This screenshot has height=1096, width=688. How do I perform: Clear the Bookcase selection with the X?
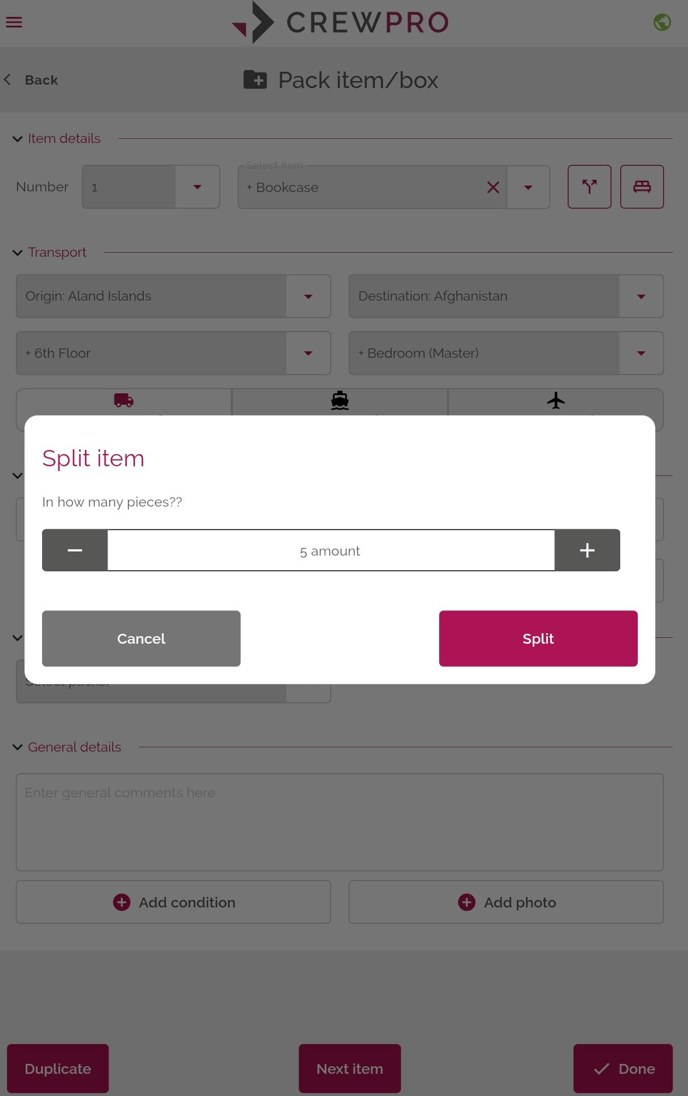[x=493, y=187]
